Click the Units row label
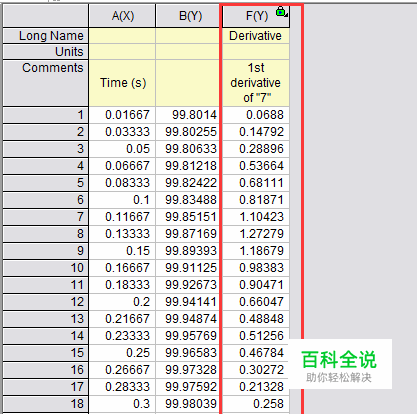The height and width of the screenshot is (414, 417). 46,52
